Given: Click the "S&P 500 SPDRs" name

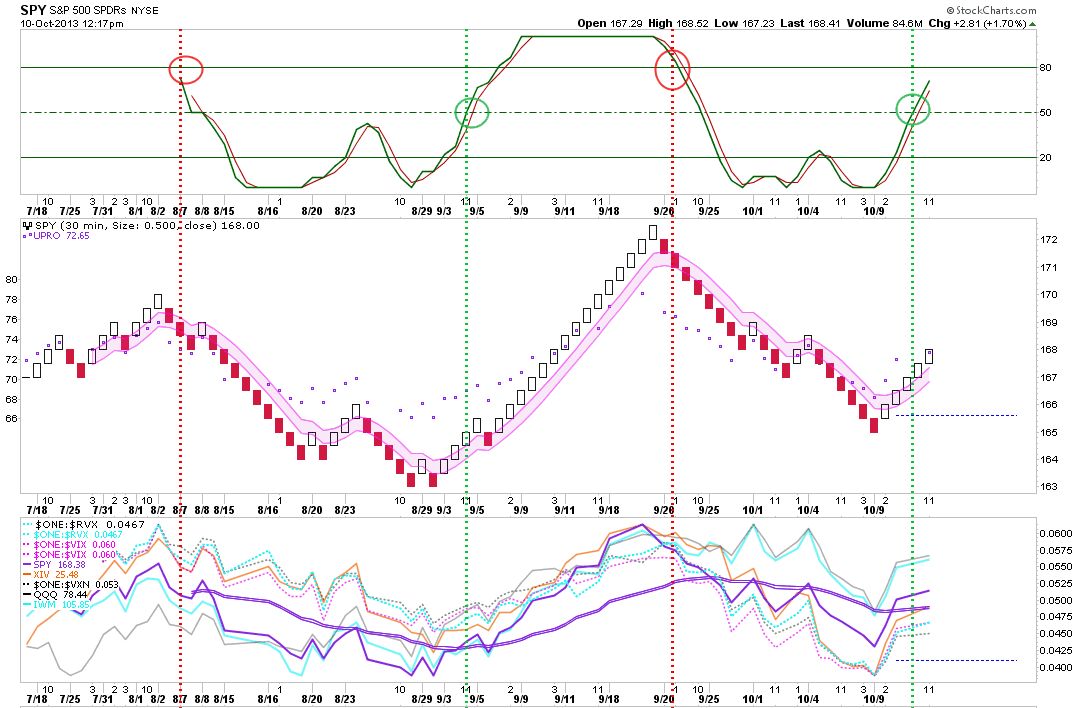Looking at the screenshot, I should coord(87,10).
